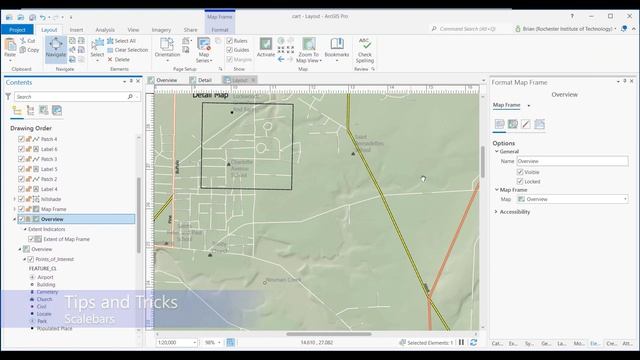
Task: Toggle visibility of Label 5
Action: tap(21, 169)
